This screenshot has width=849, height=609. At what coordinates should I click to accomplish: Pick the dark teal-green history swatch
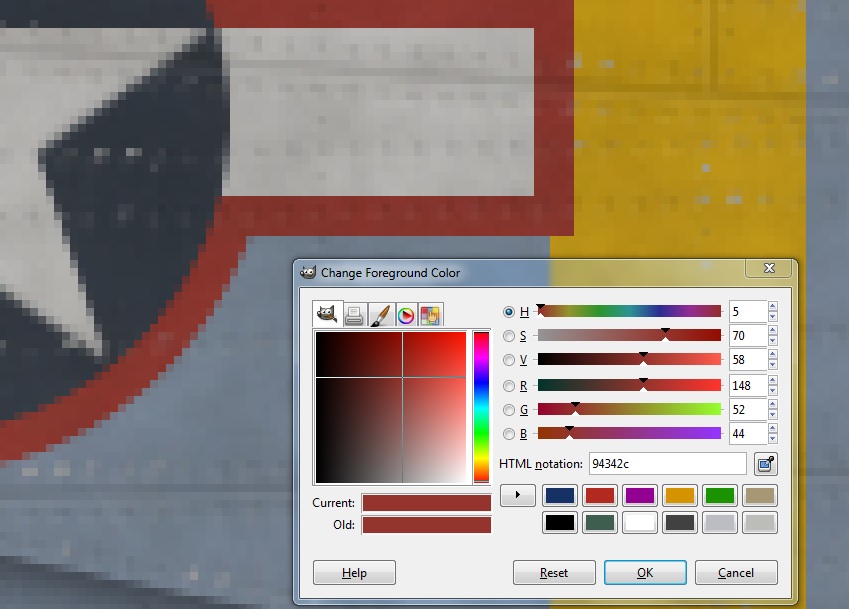(599, 522)
